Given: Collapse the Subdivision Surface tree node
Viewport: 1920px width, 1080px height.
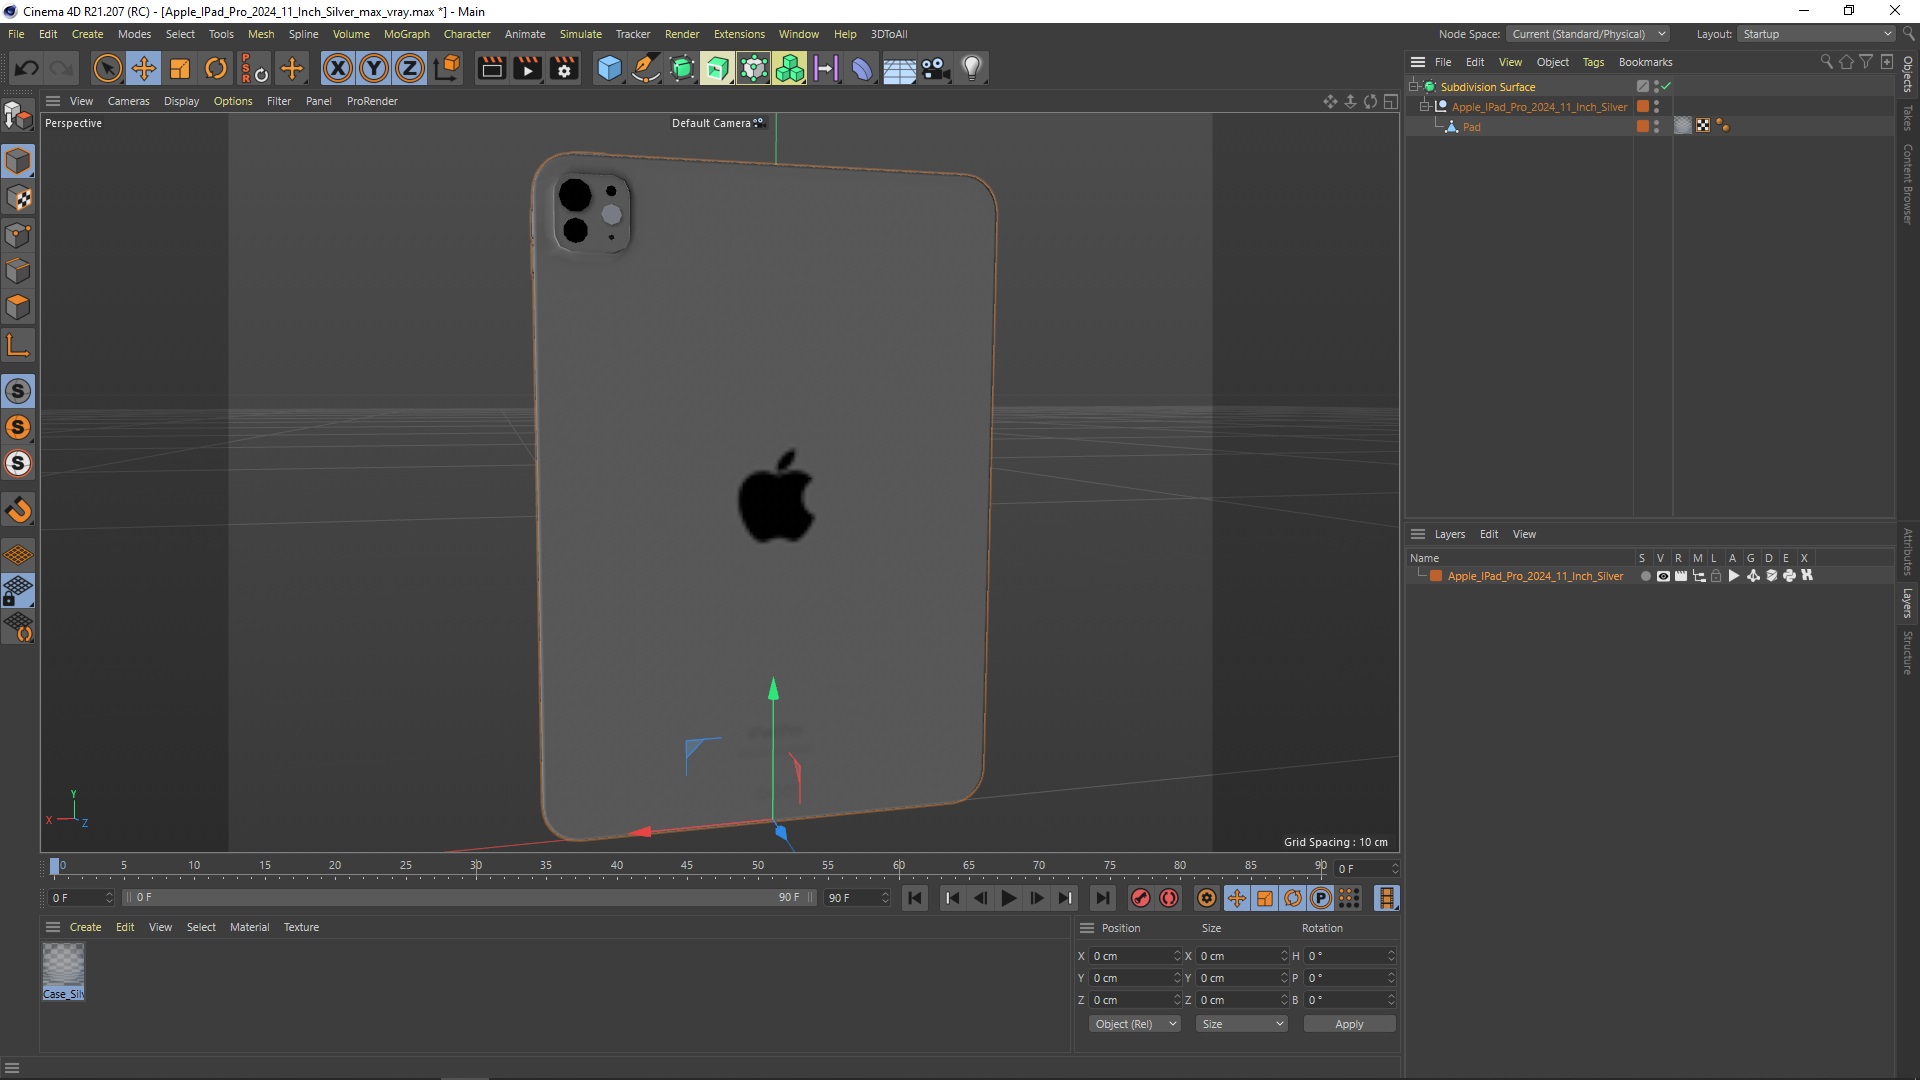Looking at the screenshot, I should coord(1414,87).
